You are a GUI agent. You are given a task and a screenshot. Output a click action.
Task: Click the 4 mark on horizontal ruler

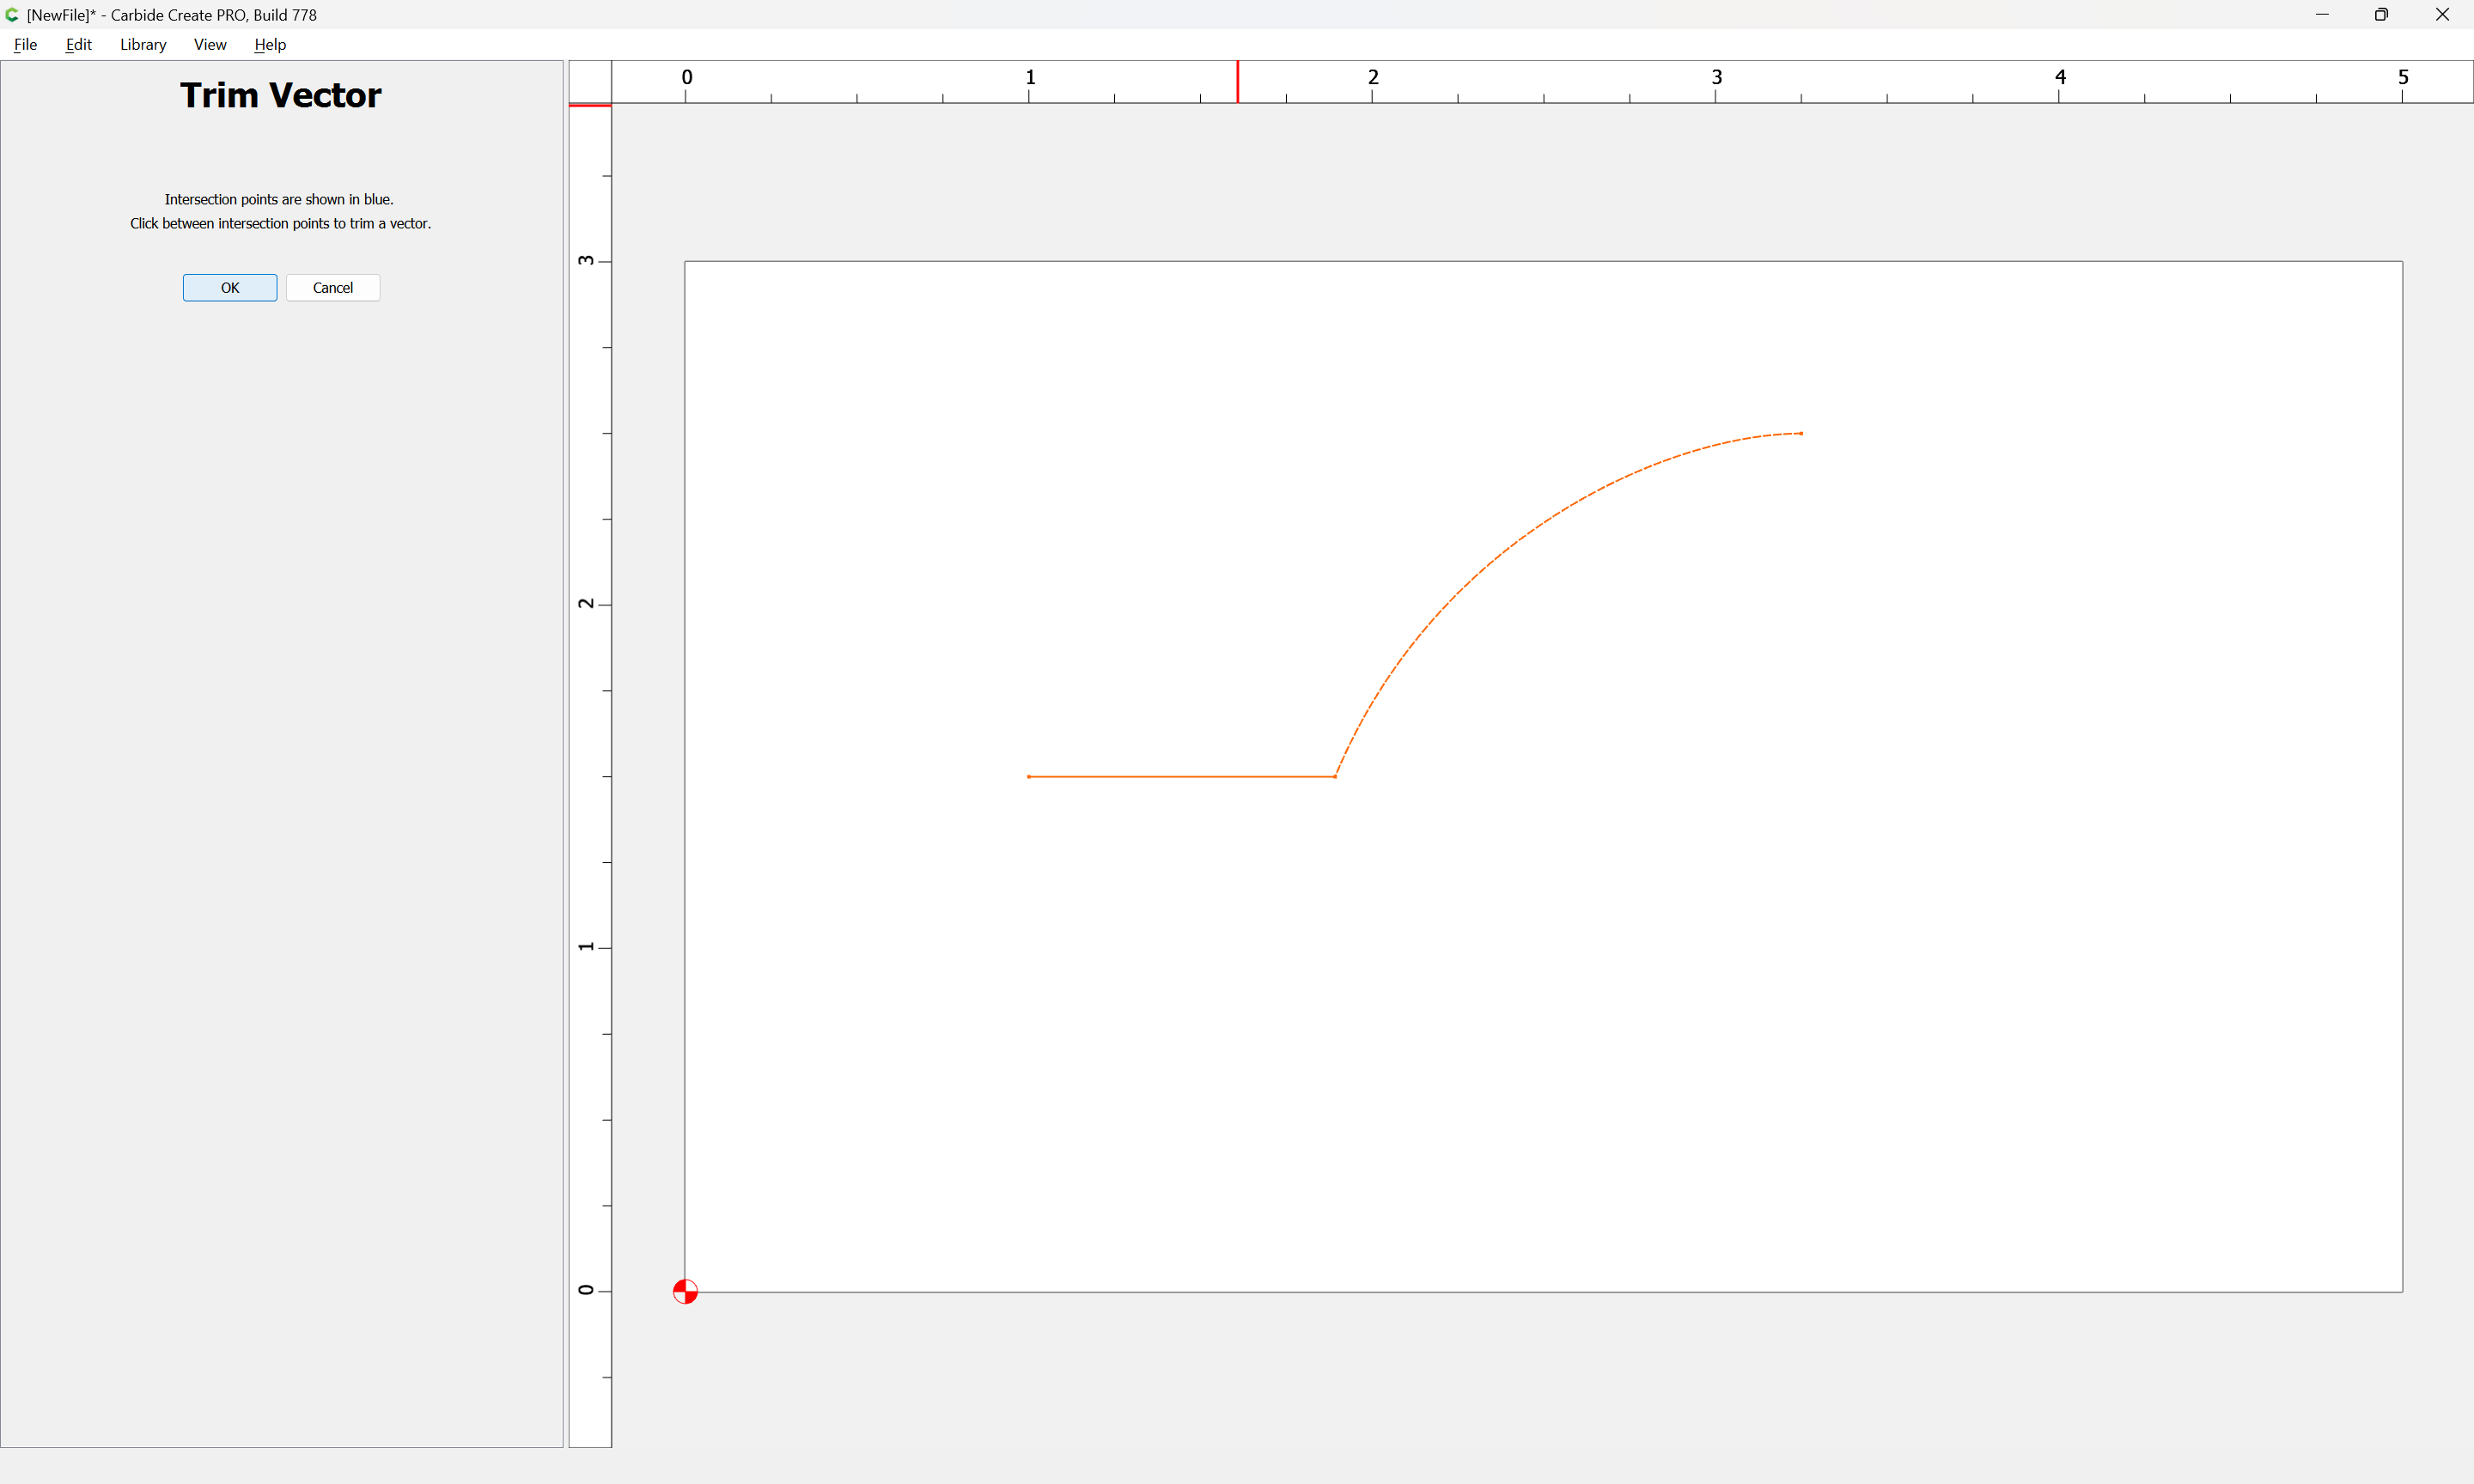click(x=2060, y=78)
